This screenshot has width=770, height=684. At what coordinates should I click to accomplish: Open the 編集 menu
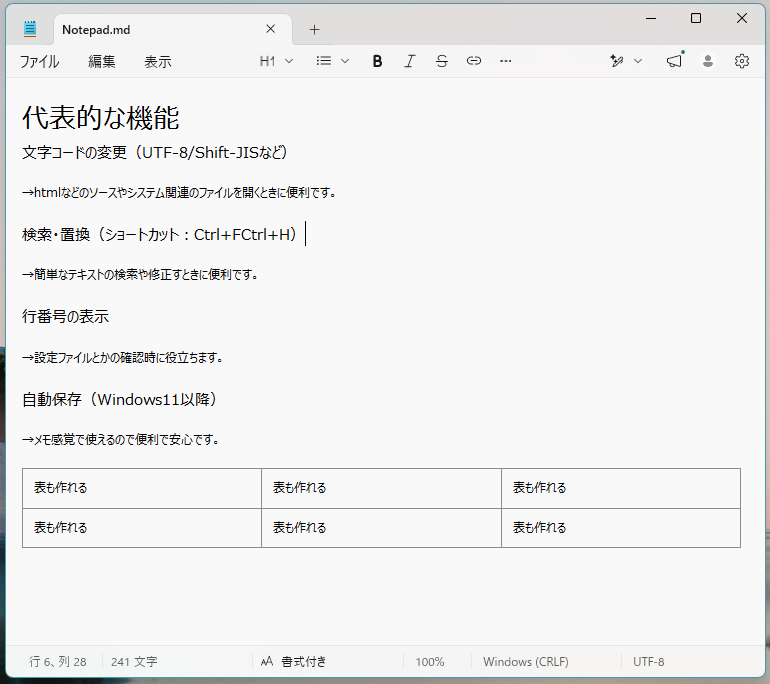tap(102, 61)
